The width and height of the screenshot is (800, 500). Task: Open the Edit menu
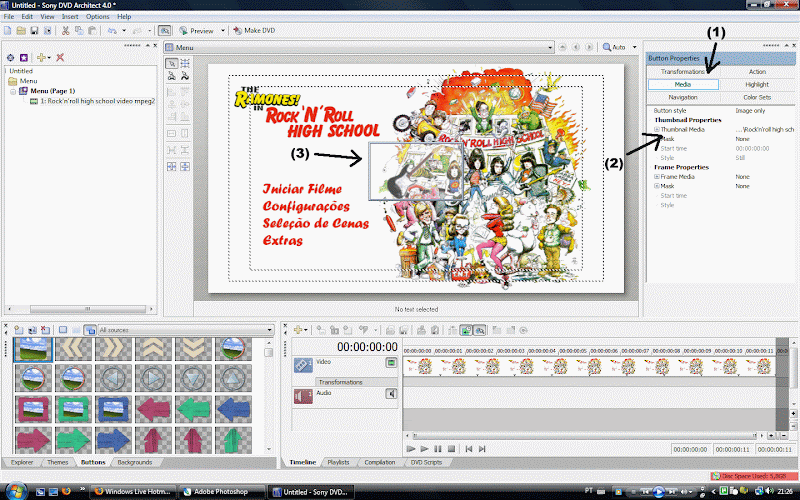click(27, 16)
